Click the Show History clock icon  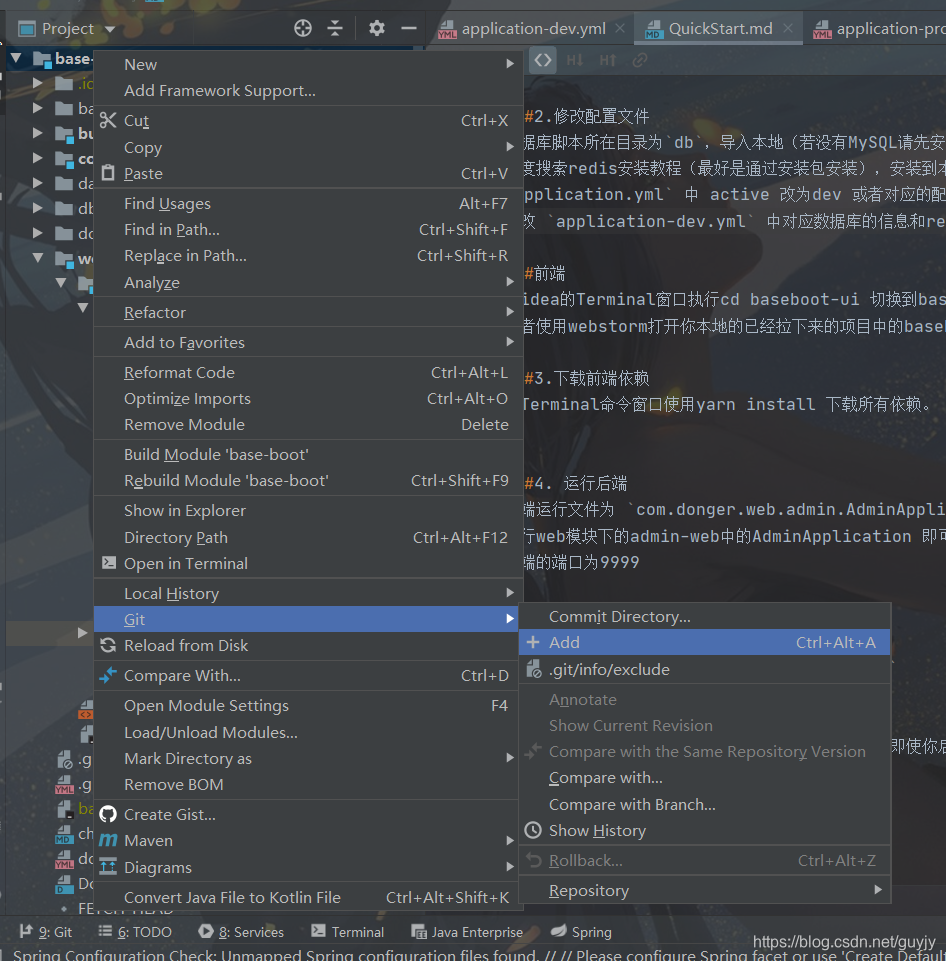pos(533,830)
